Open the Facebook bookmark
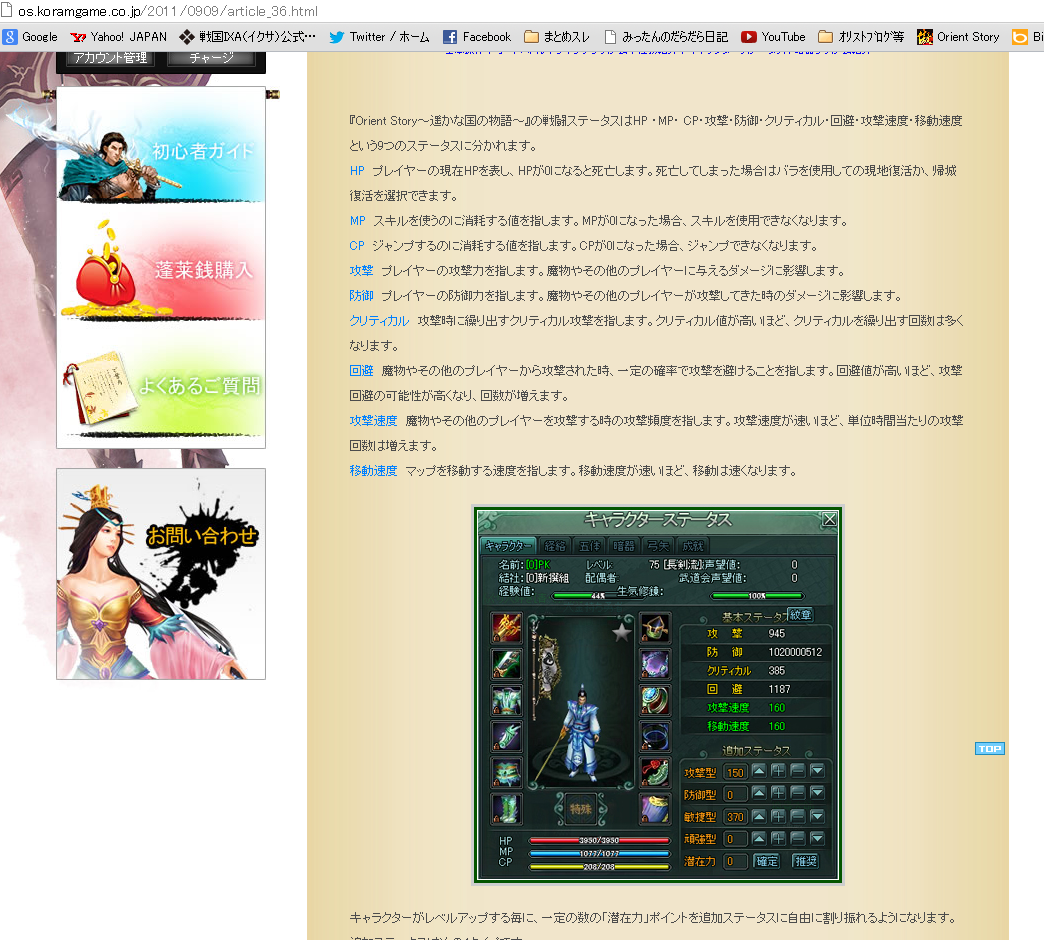Image resolution: width=1044 pixels, height=940 pixels. (477, 37)
